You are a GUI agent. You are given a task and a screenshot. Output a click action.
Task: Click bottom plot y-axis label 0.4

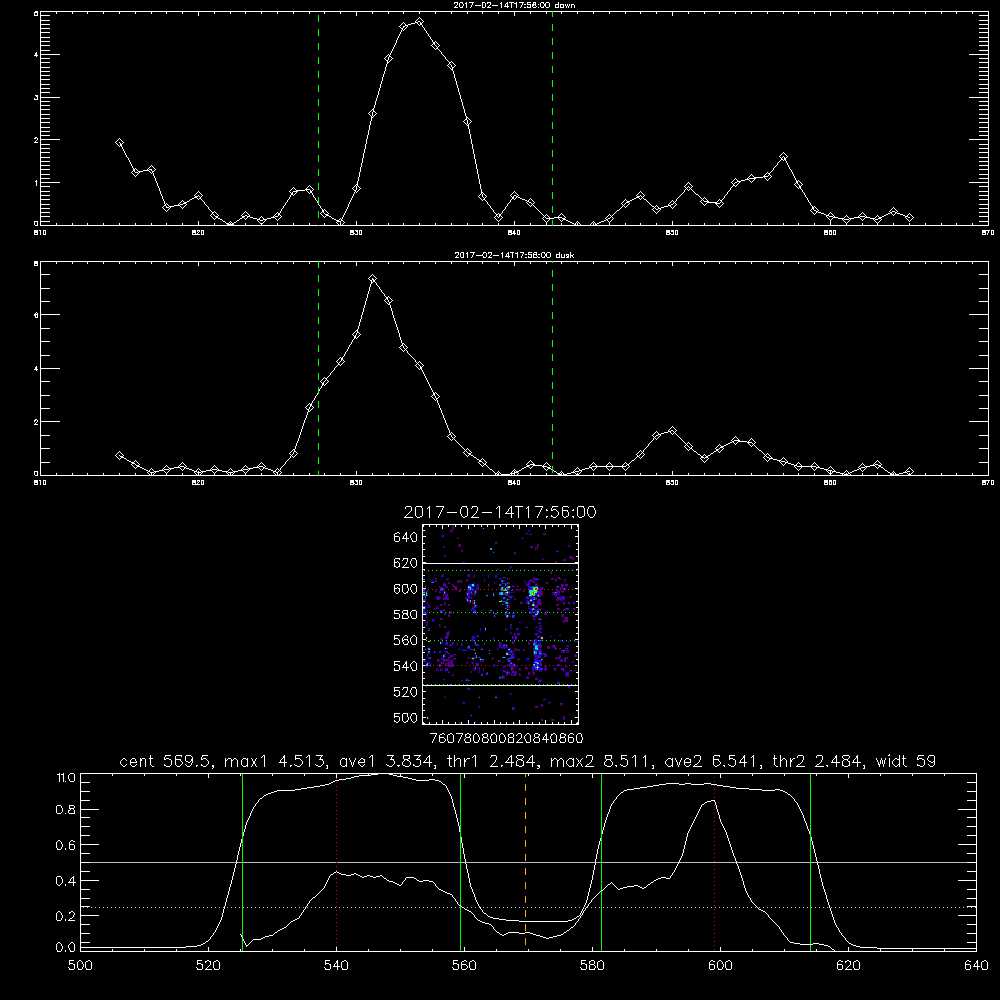coord(66,881)
